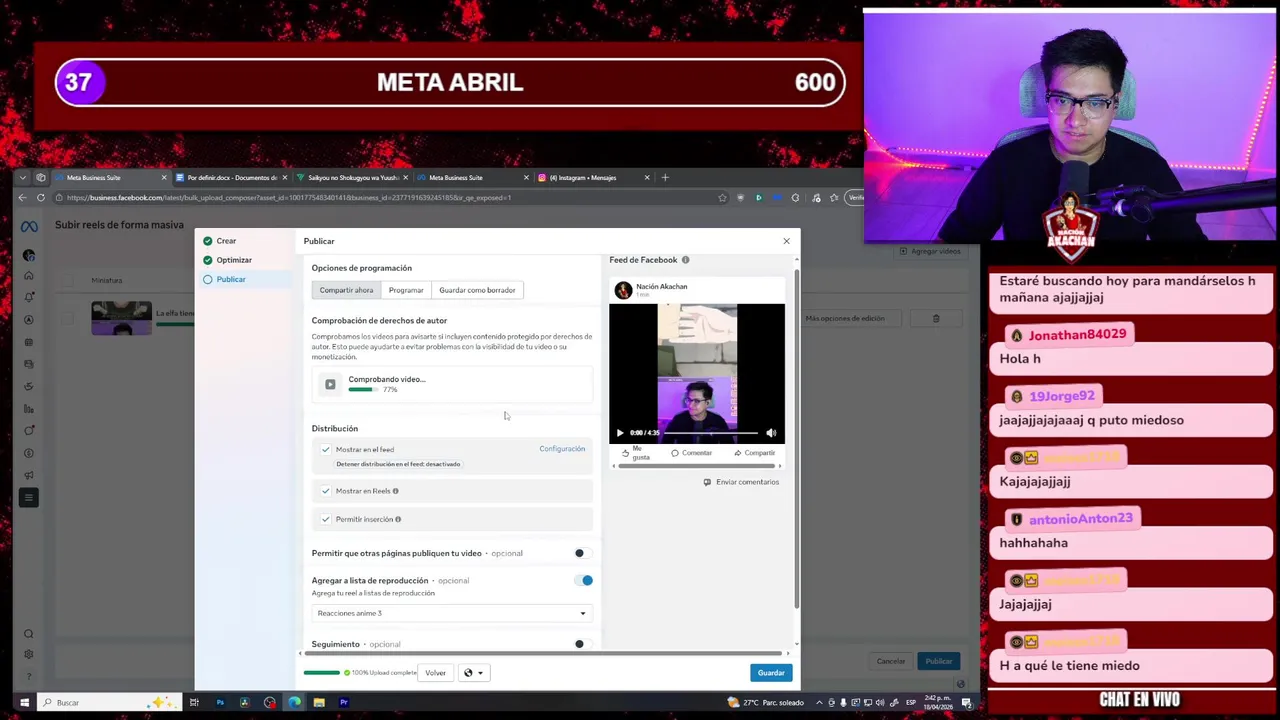Choose Guardar como borrador option
The image size is (1280, 720).
(477, 290)
